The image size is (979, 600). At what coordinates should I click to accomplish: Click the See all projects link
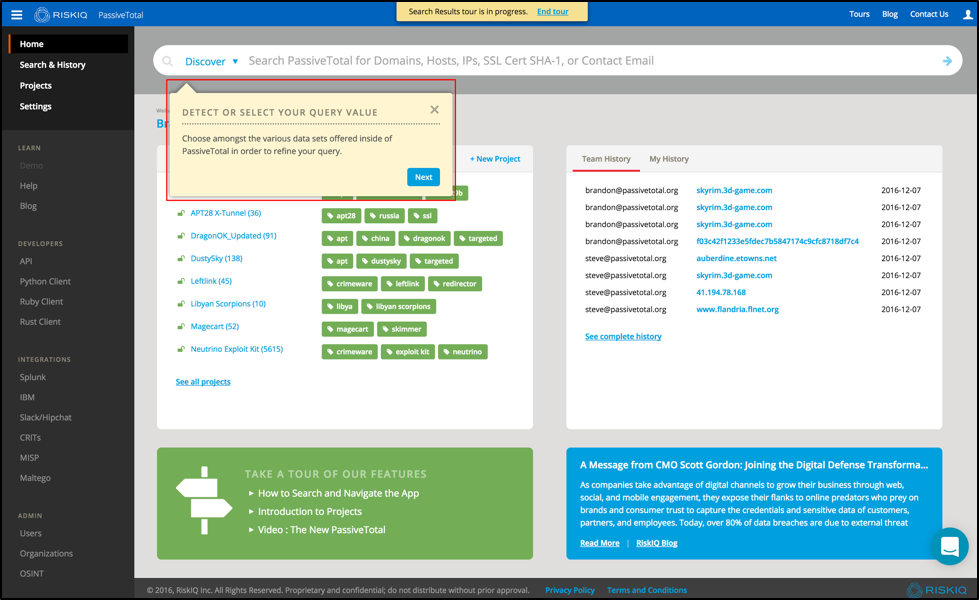[x=203, y=382]
